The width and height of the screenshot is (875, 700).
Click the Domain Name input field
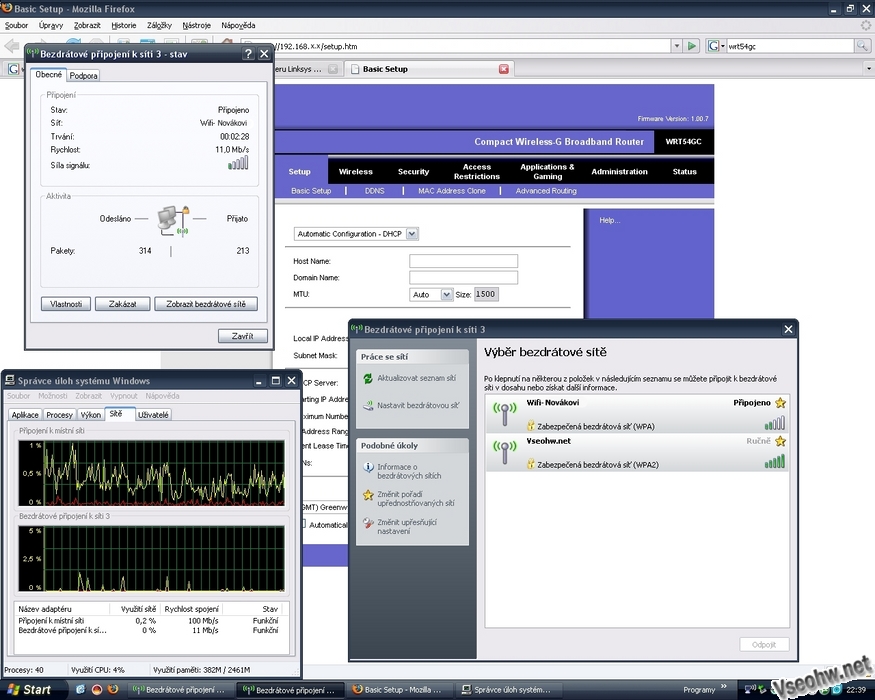point(463,277)
